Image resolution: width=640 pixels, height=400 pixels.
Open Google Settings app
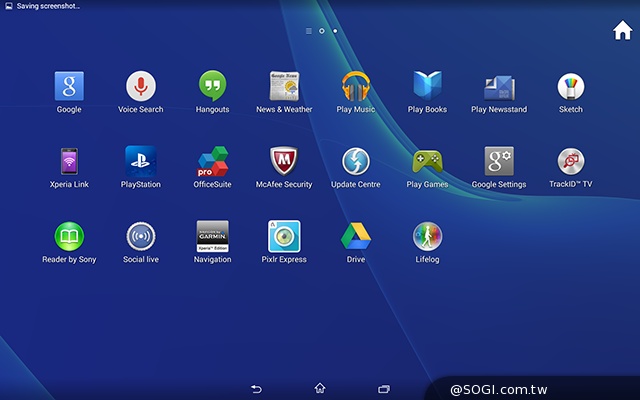point(499,161)
